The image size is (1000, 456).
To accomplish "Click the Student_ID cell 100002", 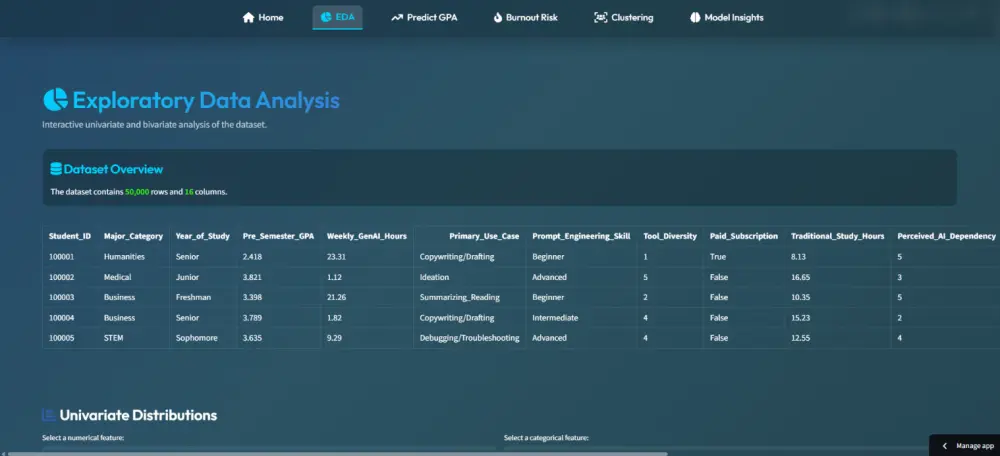I will pos(70,277).
